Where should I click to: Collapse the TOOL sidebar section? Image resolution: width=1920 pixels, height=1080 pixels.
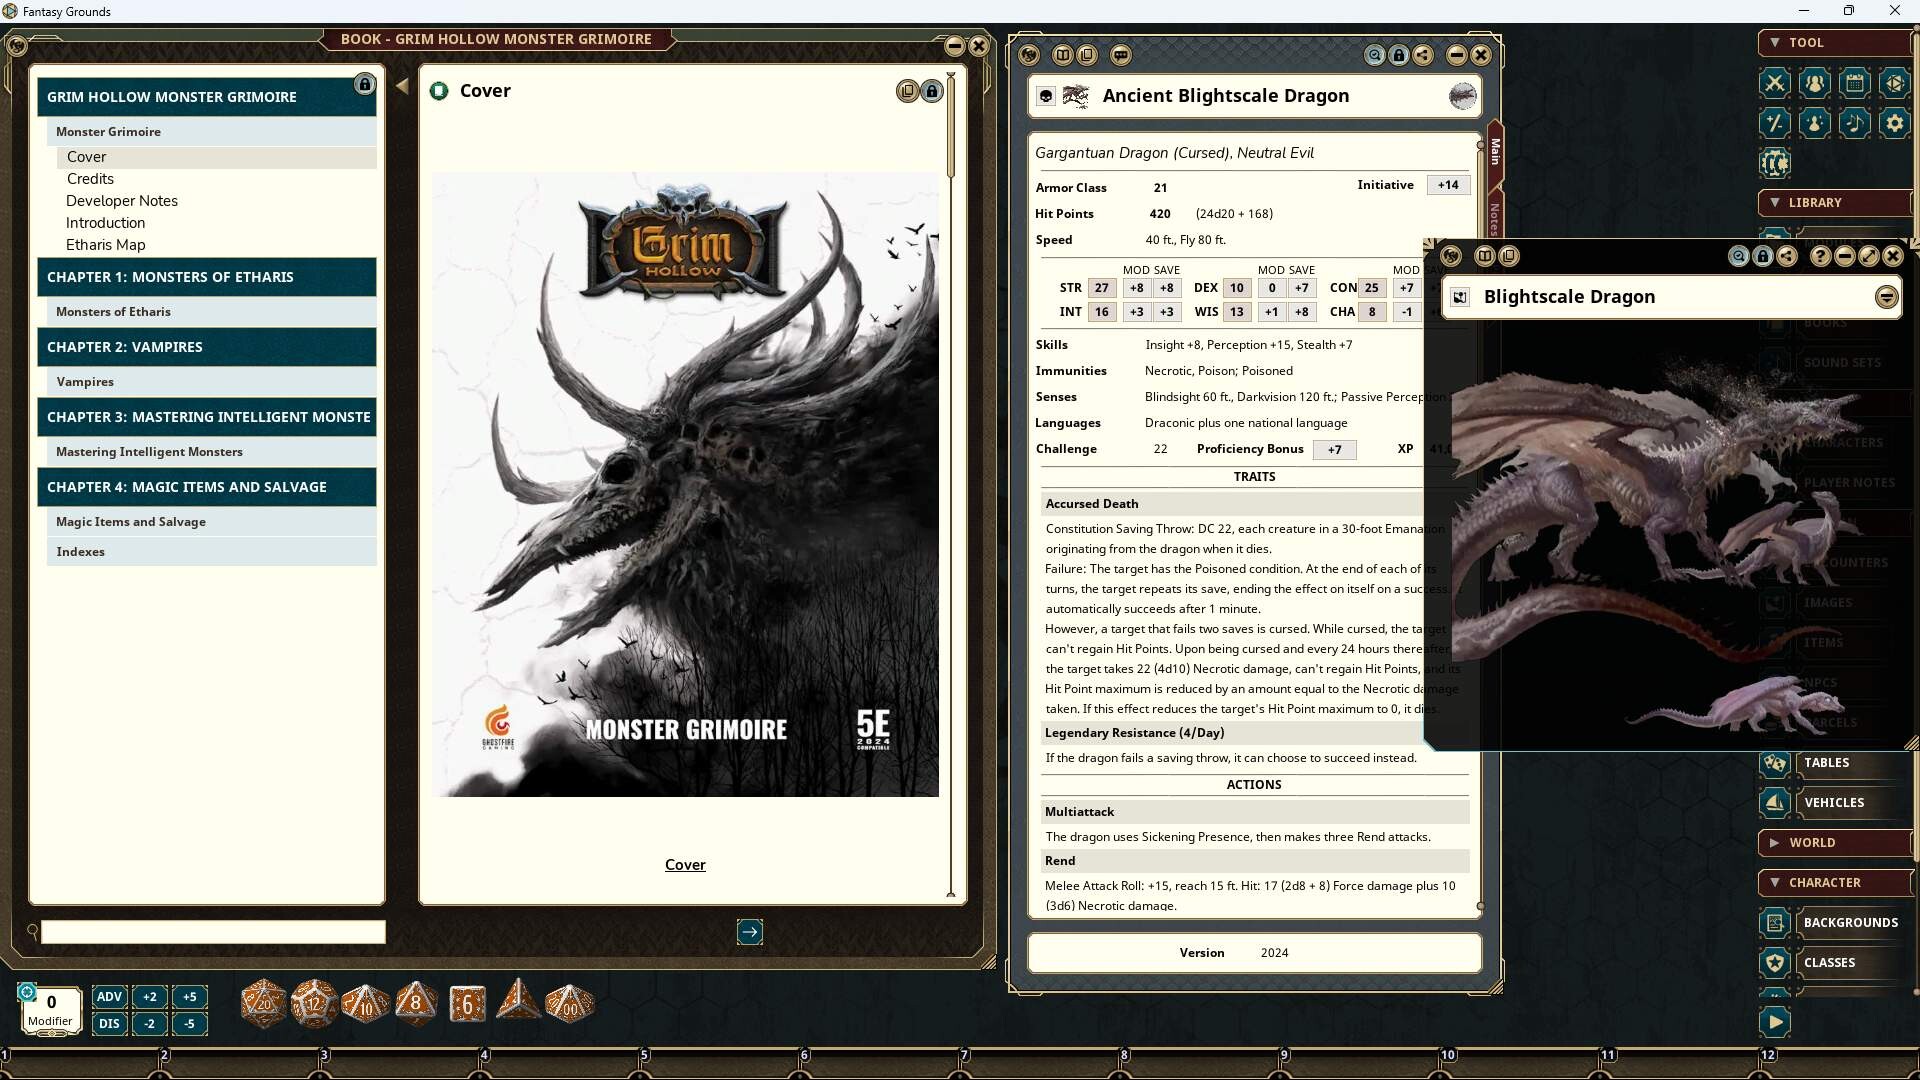(1835, 43)
